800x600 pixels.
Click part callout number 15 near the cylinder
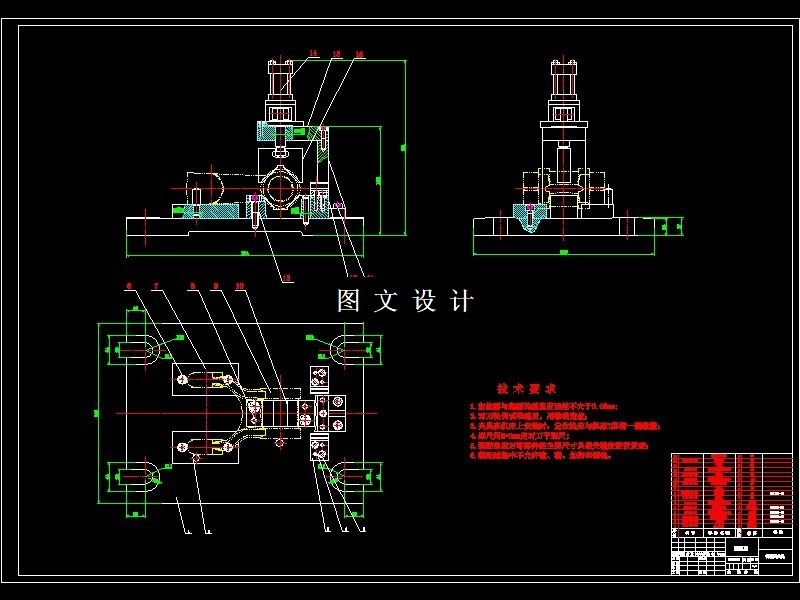(x=336, y=54)
